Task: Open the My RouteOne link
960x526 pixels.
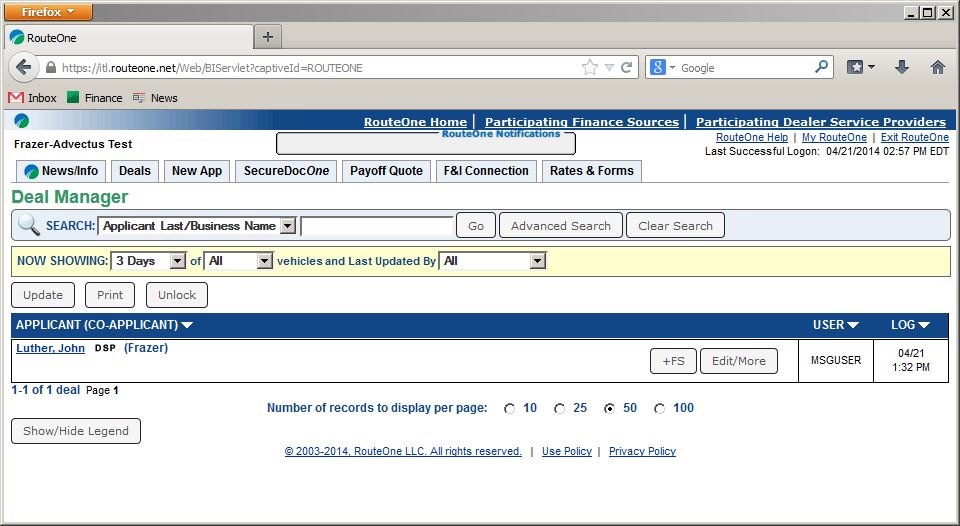Action: (834, 137)
